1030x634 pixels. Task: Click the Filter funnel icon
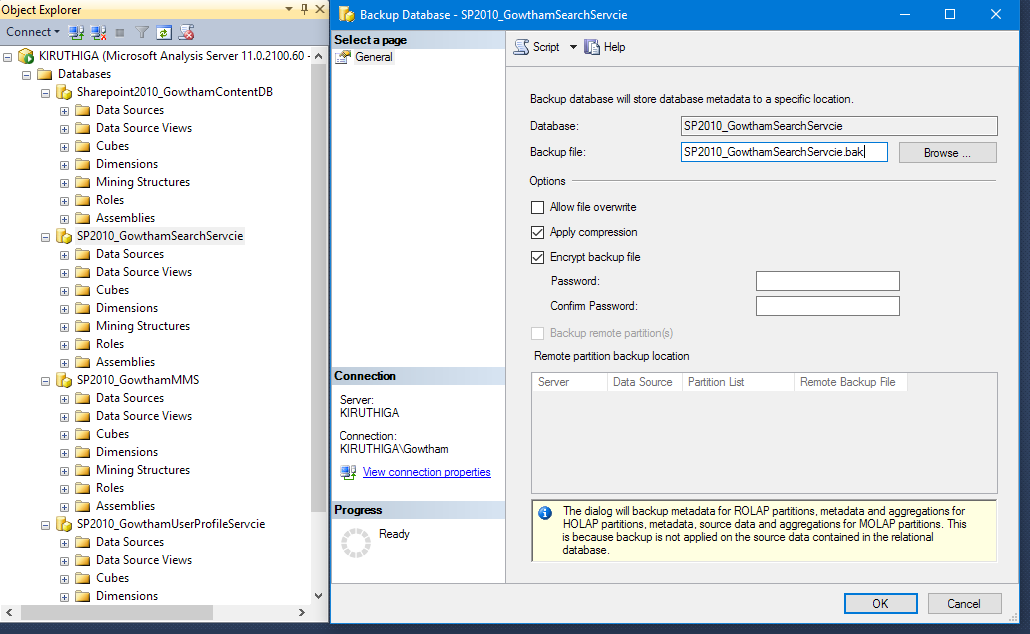click(x=141, y=32)
